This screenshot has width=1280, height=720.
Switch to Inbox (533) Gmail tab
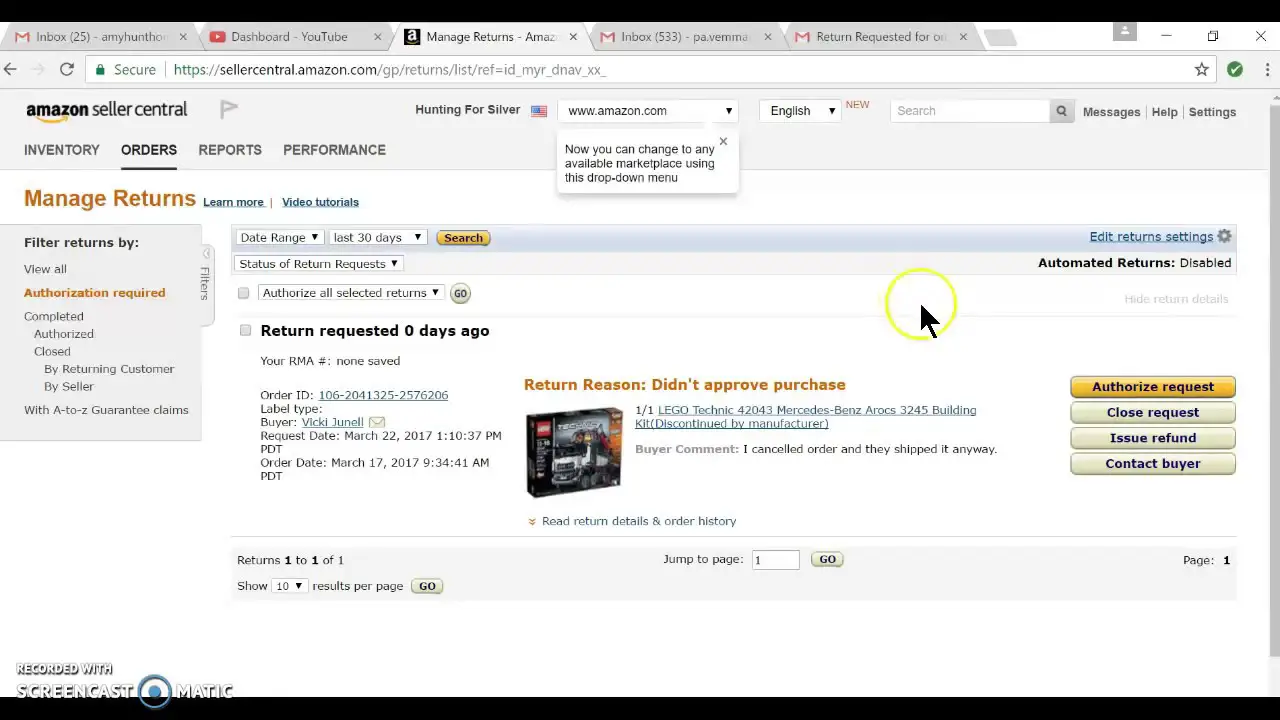[684, 37]
